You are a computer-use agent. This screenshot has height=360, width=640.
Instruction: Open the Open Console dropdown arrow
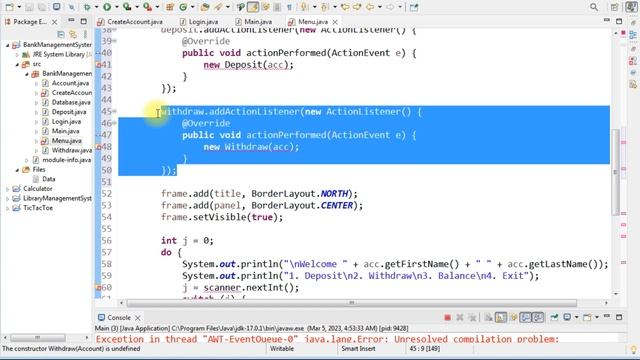[597, 318]
